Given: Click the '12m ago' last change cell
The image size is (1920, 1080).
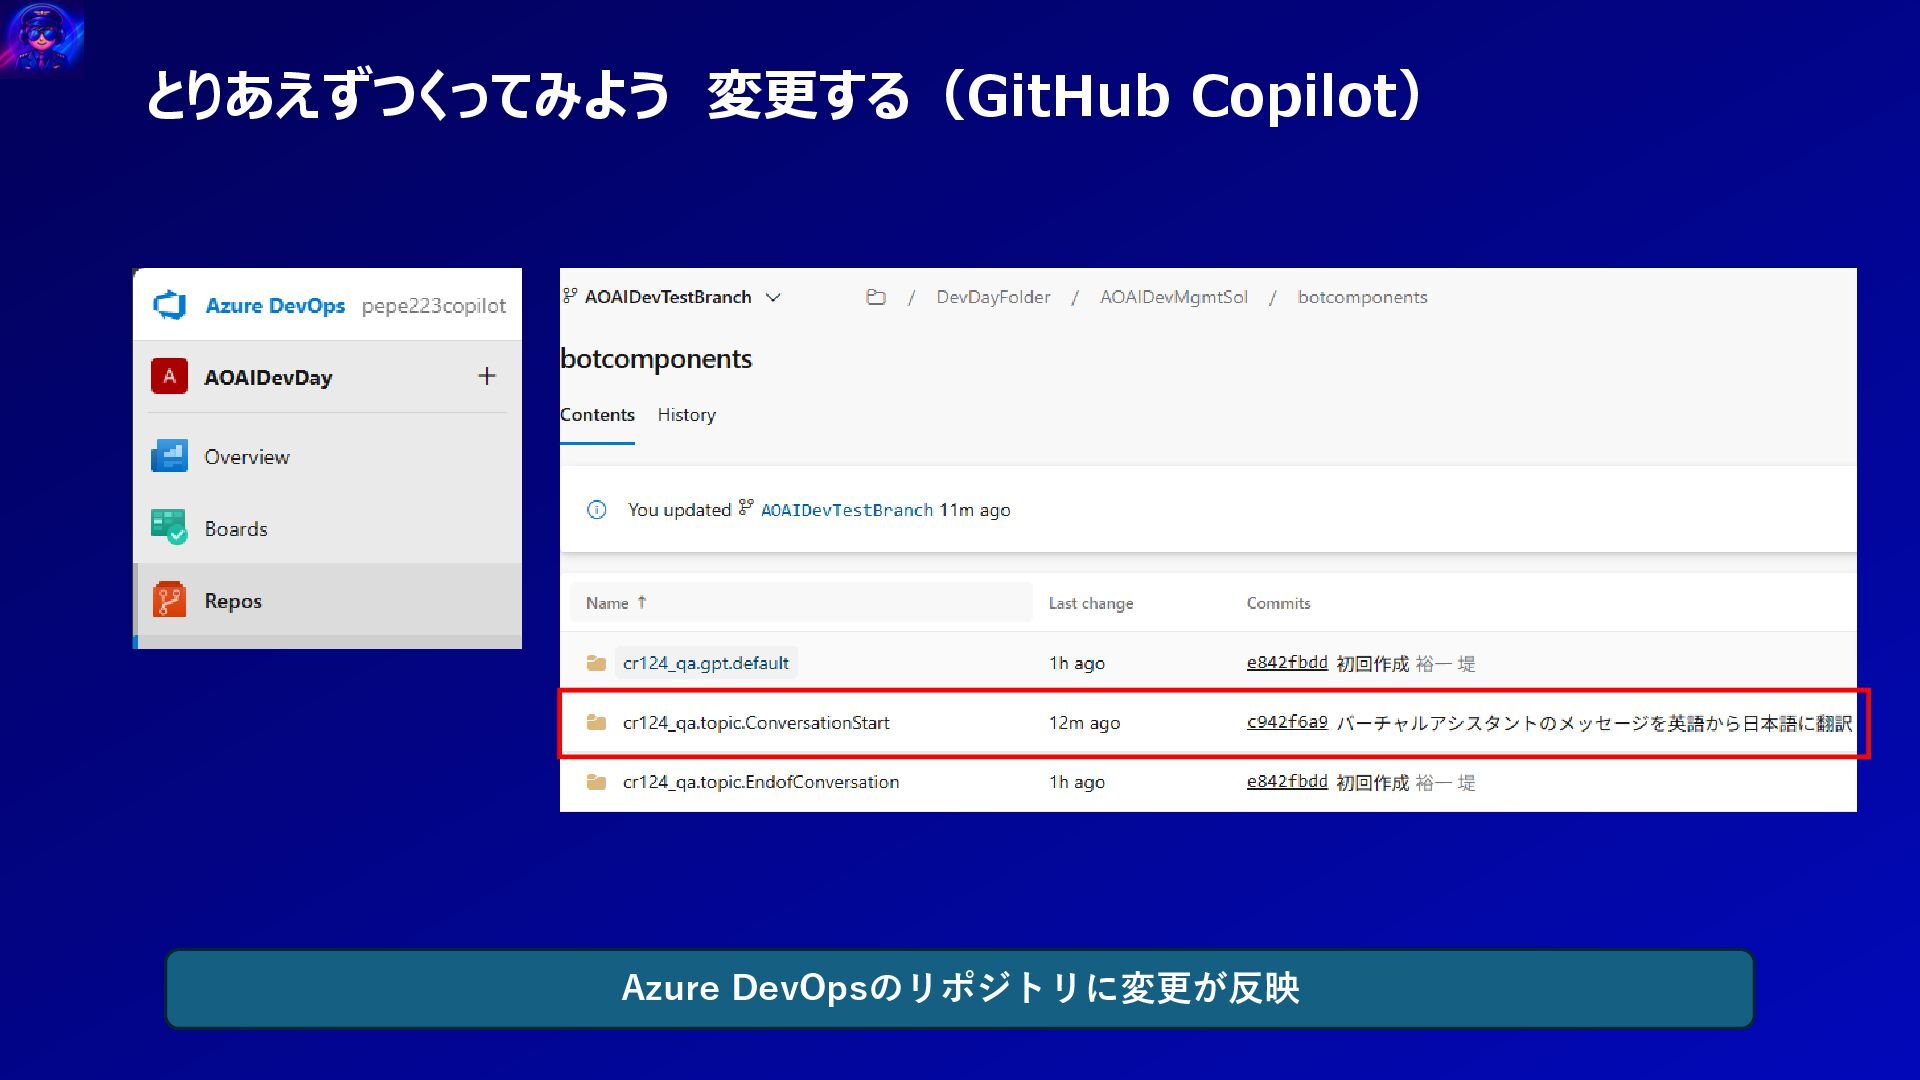Looking at the screenshot, I should tap(1084, 723).
